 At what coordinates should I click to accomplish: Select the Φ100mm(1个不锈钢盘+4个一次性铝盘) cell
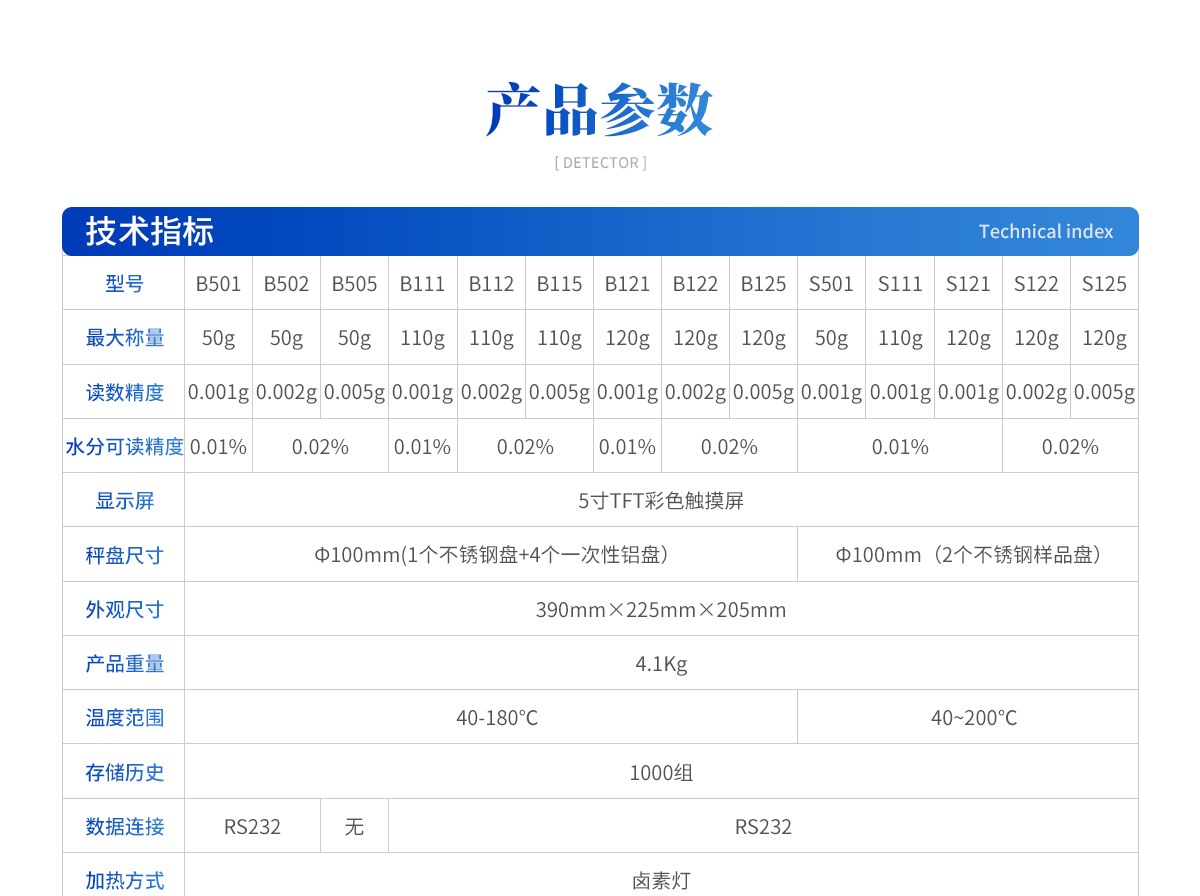(x=491, y=555)
